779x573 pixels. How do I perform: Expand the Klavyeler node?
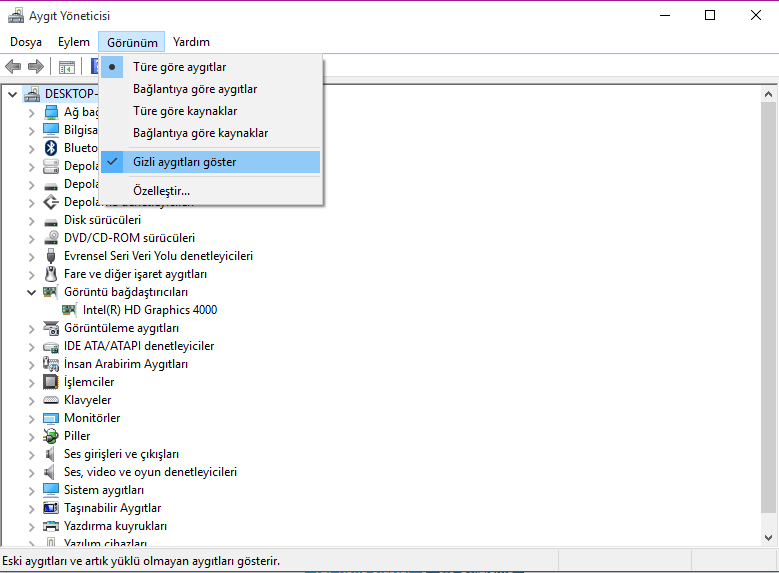pyautogui.click(x=32, y=401)
